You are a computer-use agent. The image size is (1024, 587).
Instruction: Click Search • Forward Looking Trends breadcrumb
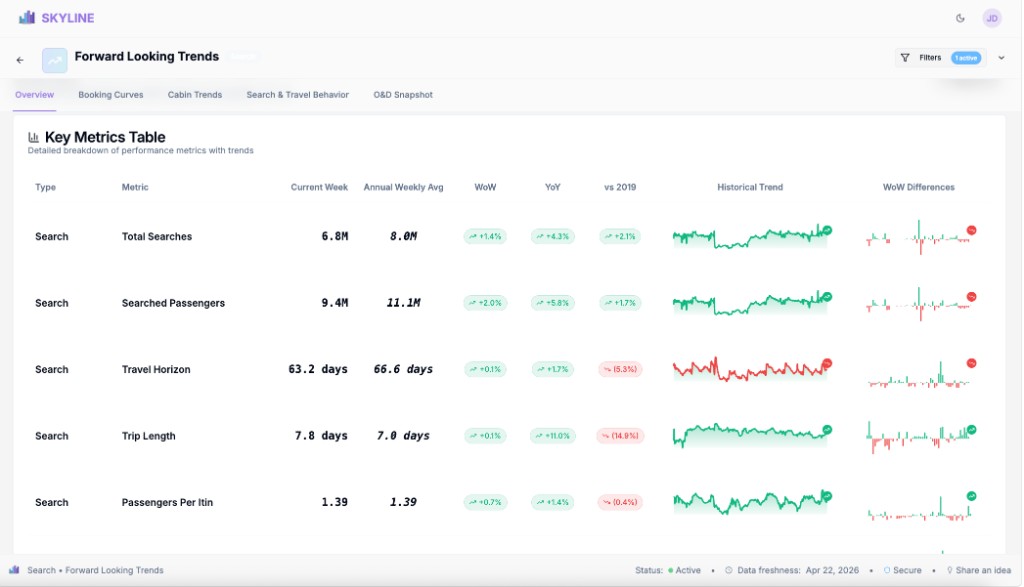95,571
